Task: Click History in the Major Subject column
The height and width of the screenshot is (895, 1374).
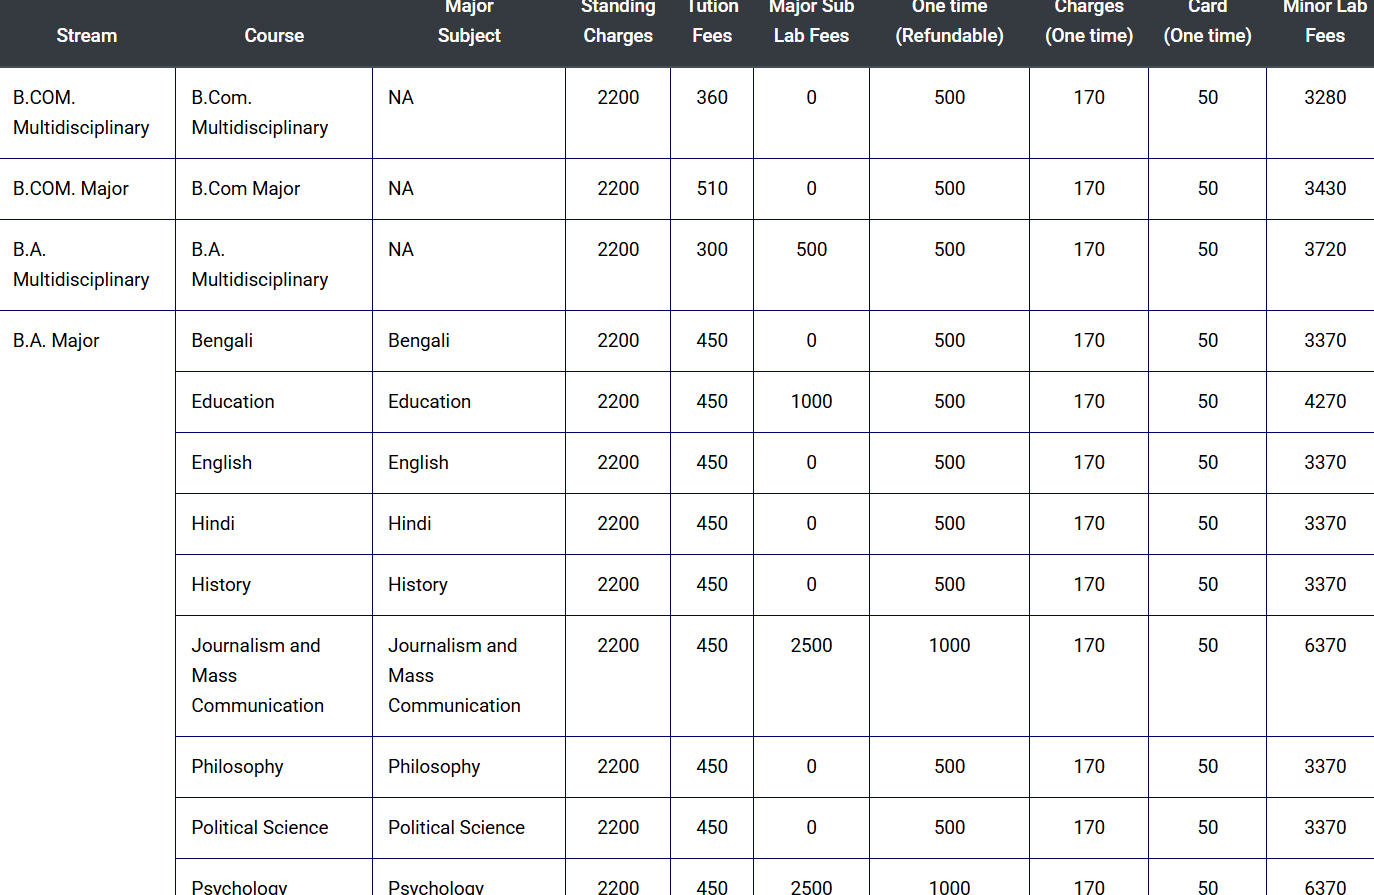Action: [x=418, y=584]
